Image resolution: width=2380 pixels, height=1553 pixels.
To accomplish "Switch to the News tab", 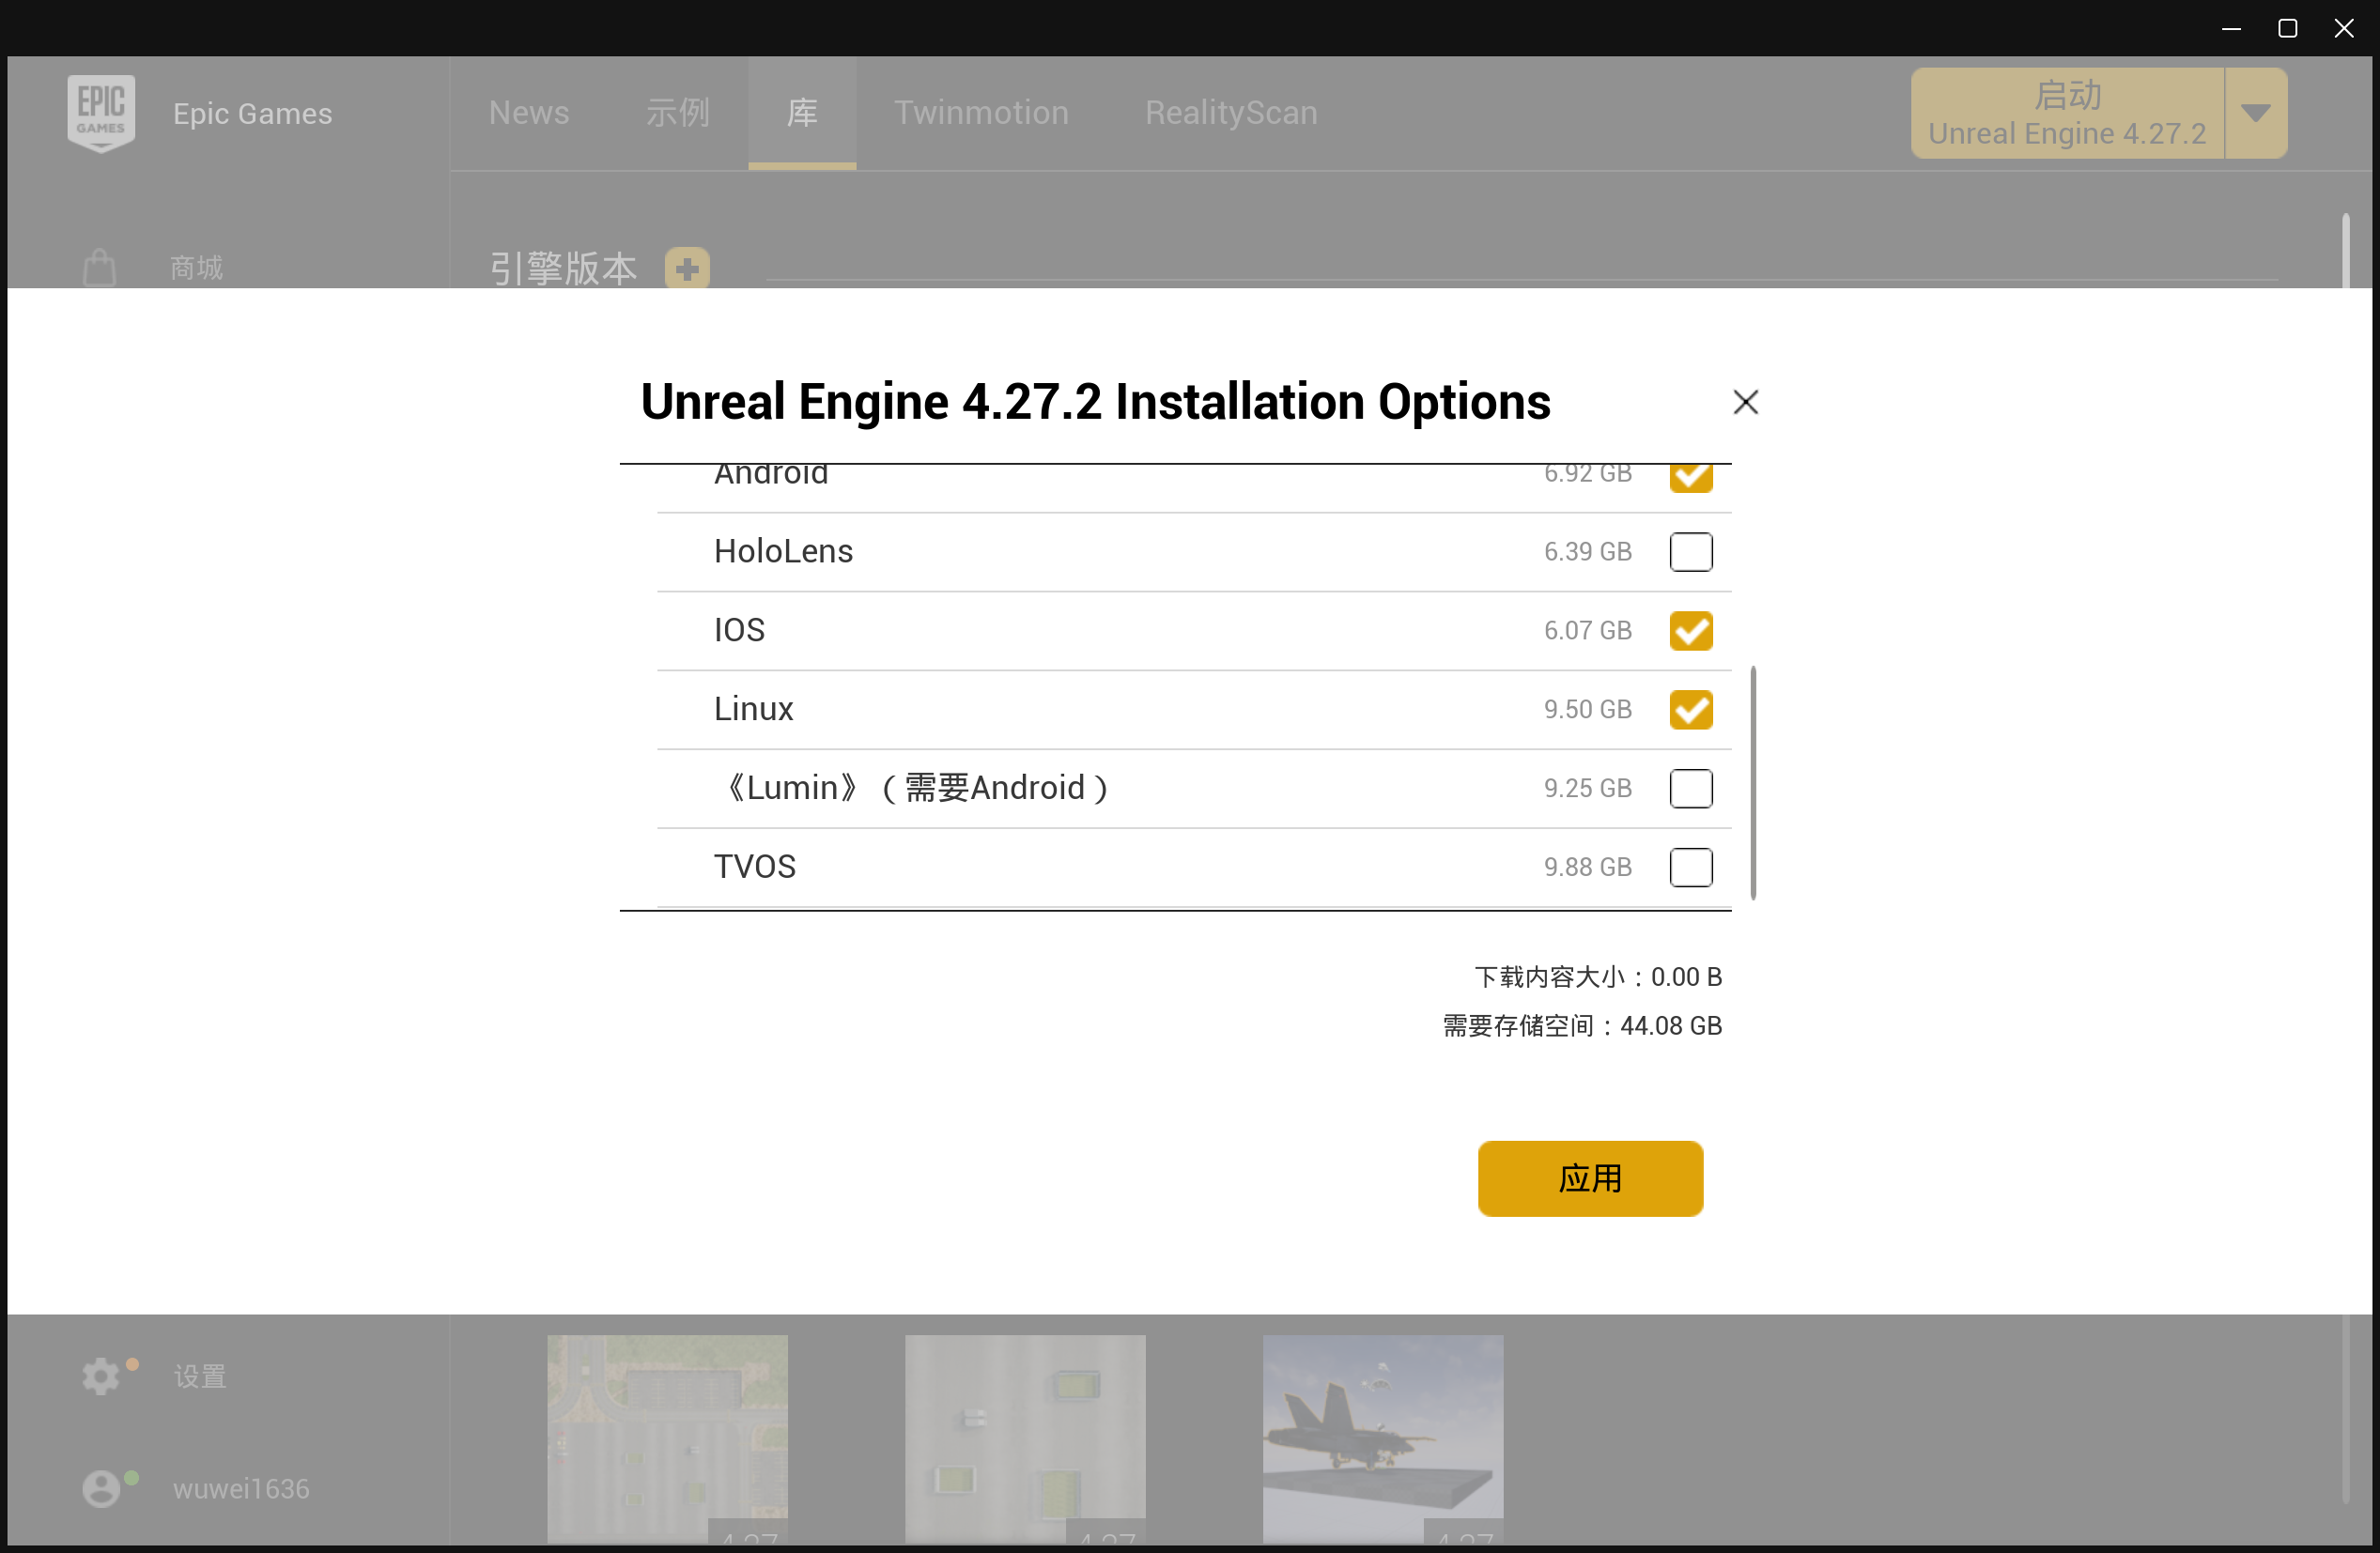I will point(529,113).
